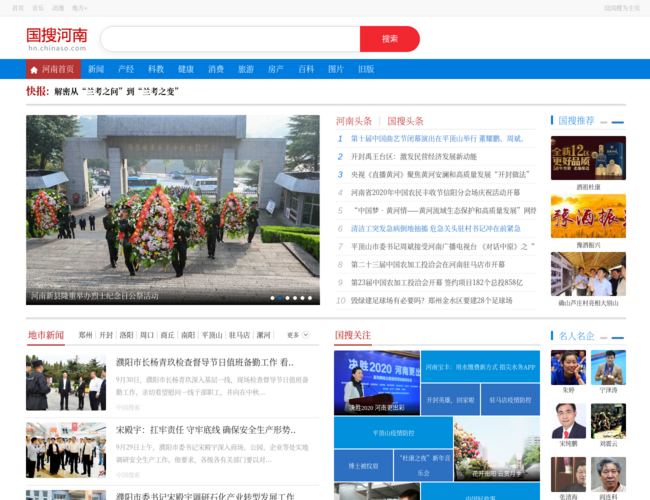Select the 郑州 city tab
This screenshot has height=500, width=650.
coord(85,335)
